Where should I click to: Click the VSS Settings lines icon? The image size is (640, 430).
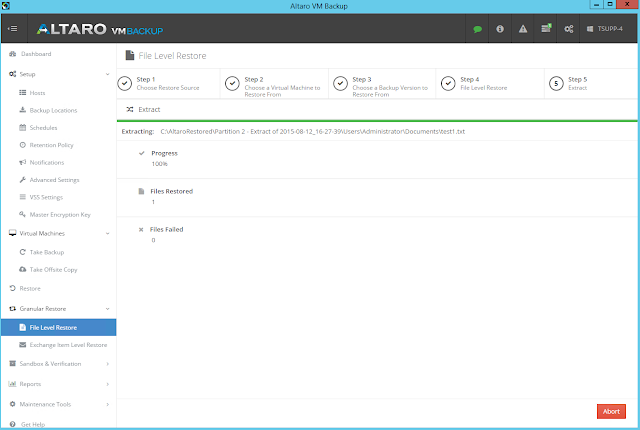coord(23,197)
